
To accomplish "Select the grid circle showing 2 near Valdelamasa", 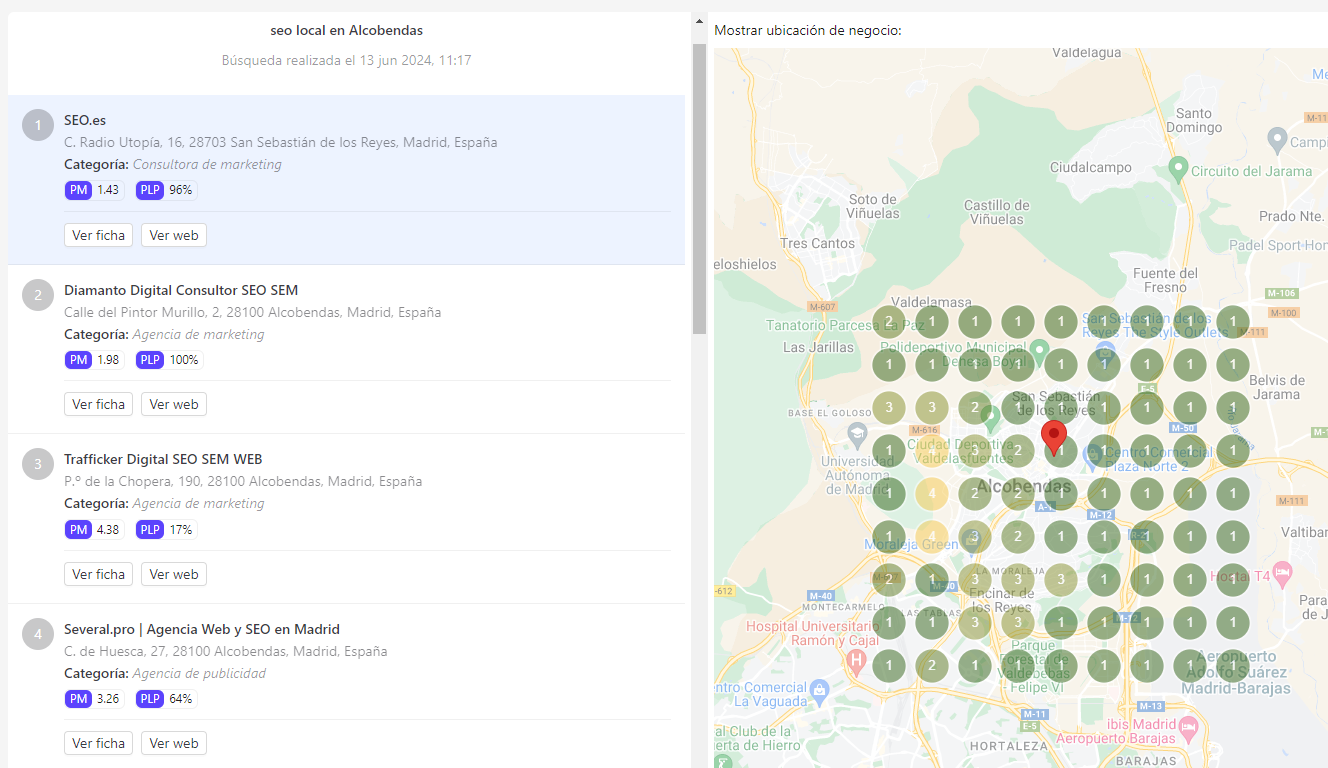I will (x=888, y=322).
